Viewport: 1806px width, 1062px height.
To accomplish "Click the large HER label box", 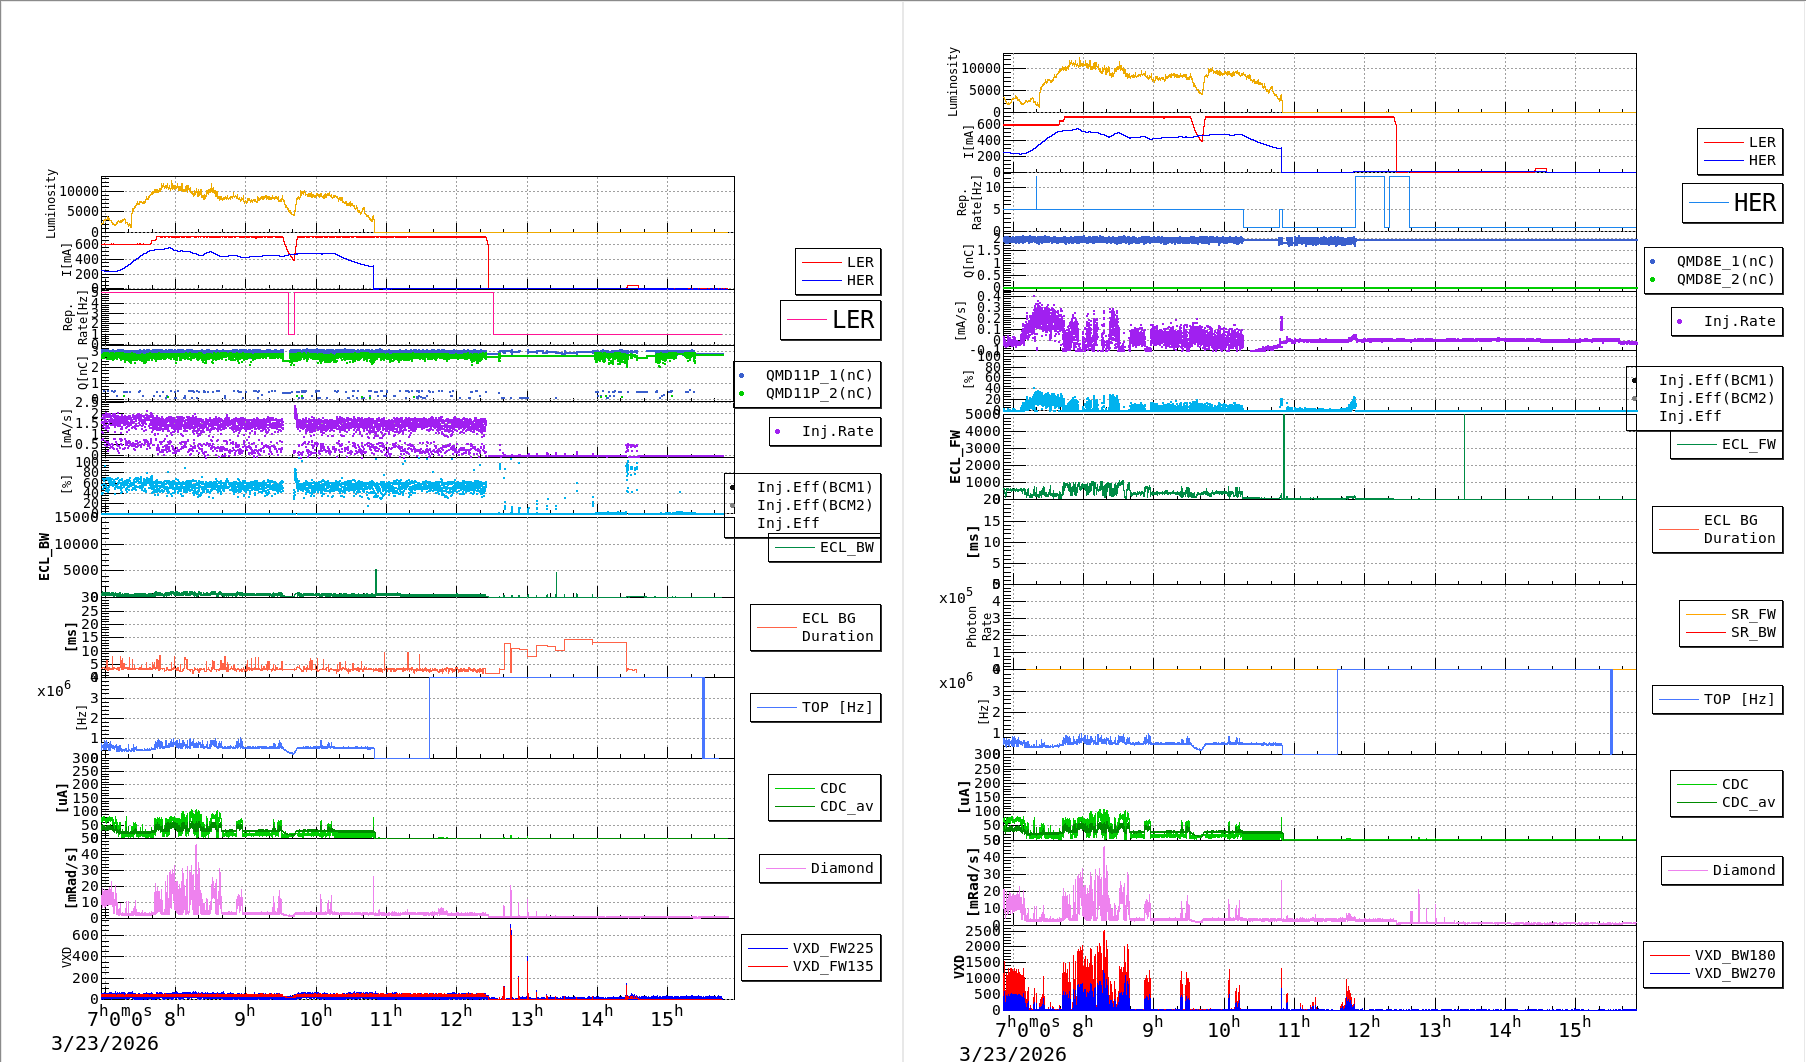I will (1733, 203).
